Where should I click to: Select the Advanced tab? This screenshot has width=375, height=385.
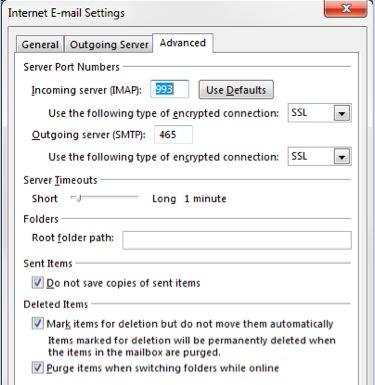[183, 43]
